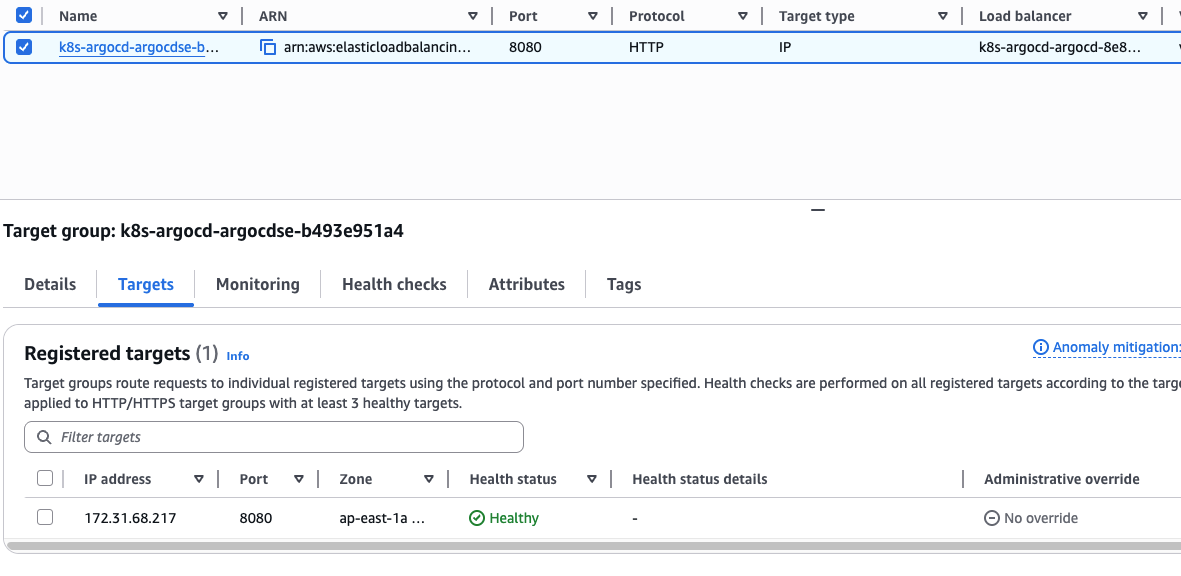This screenshot has width=1181, height=576.
Task: Sort target groups by Name column arrow
Action: pos(223,16)
